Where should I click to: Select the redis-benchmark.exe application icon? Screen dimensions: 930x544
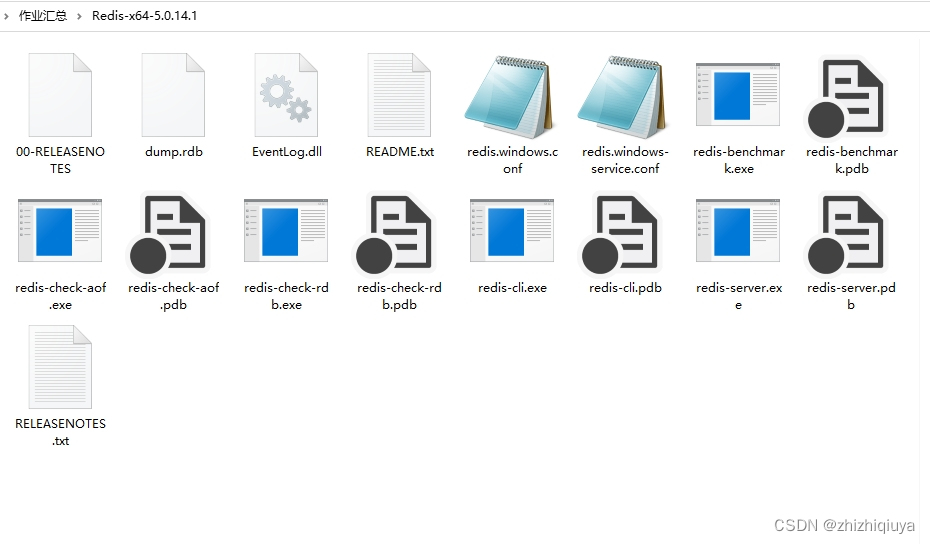pos(738,94)
